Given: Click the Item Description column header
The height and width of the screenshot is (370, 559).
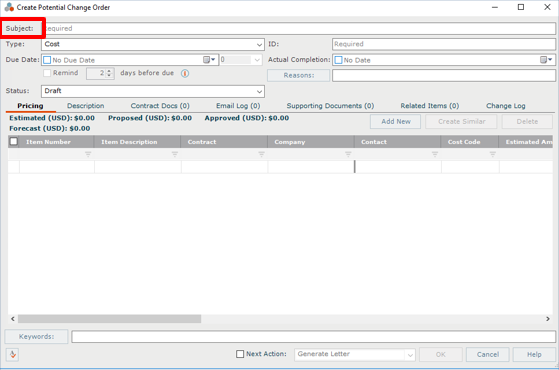Looking at the screenshot, I should tap(137, 142).
